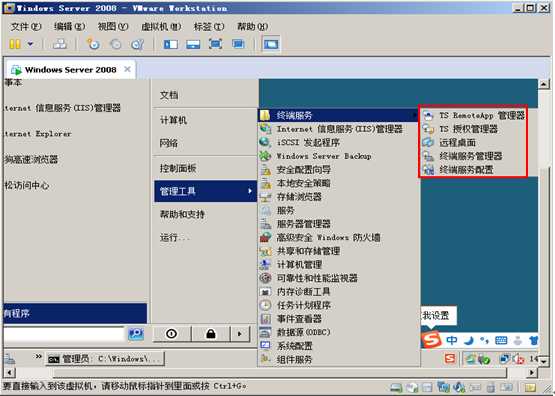555x396 pixels.
Task: Open 远程桌面 in 终端服务
Action: (x=473, y=143)
